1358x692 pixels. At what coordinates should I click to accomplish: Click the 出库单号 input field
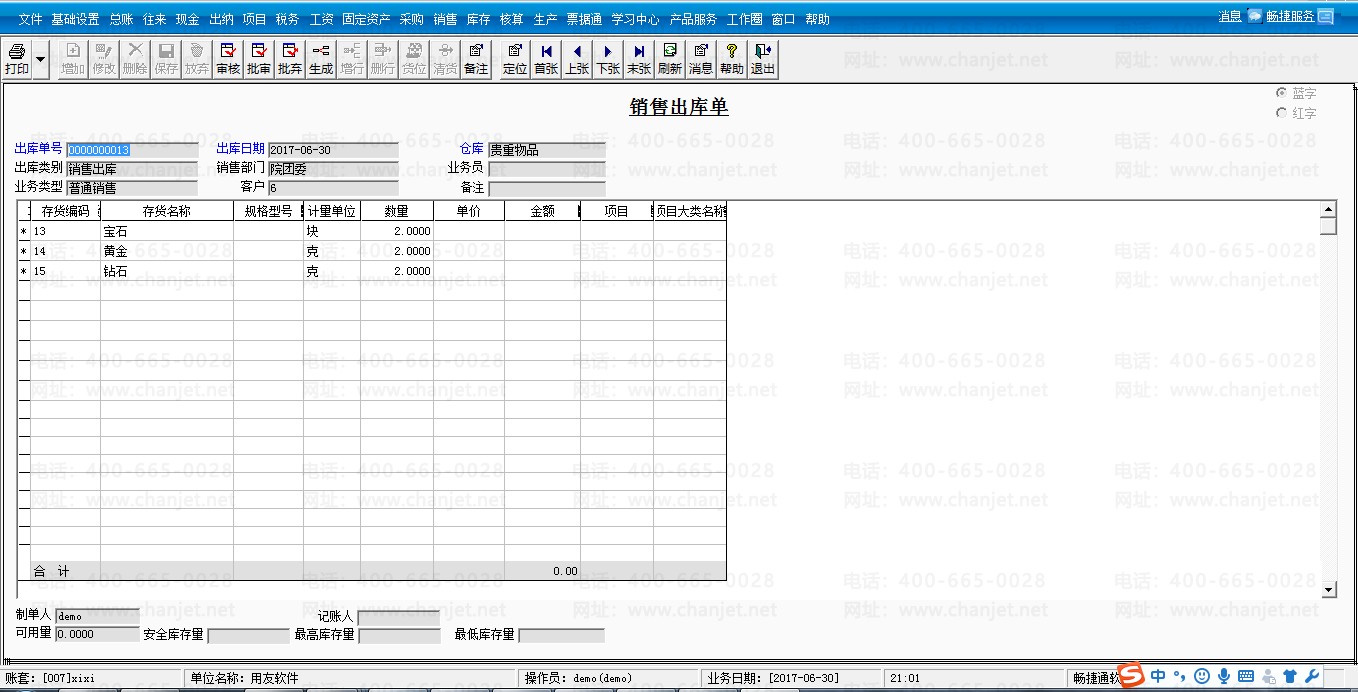pos(131,150)
